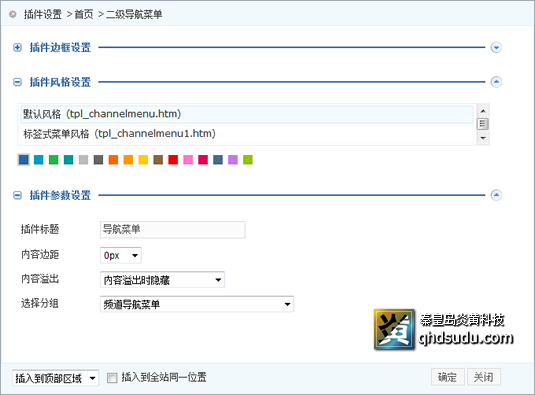Click the 插件风格设置 section heading
This screenshot has width=535, height=395.
coord(60,82)
